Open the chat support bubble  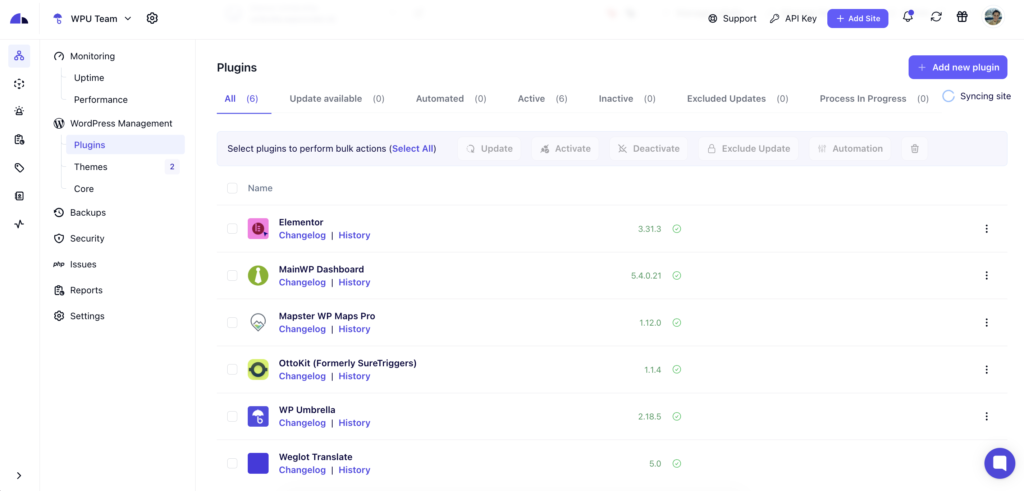pyautogui.click(x=1000, y=464)
